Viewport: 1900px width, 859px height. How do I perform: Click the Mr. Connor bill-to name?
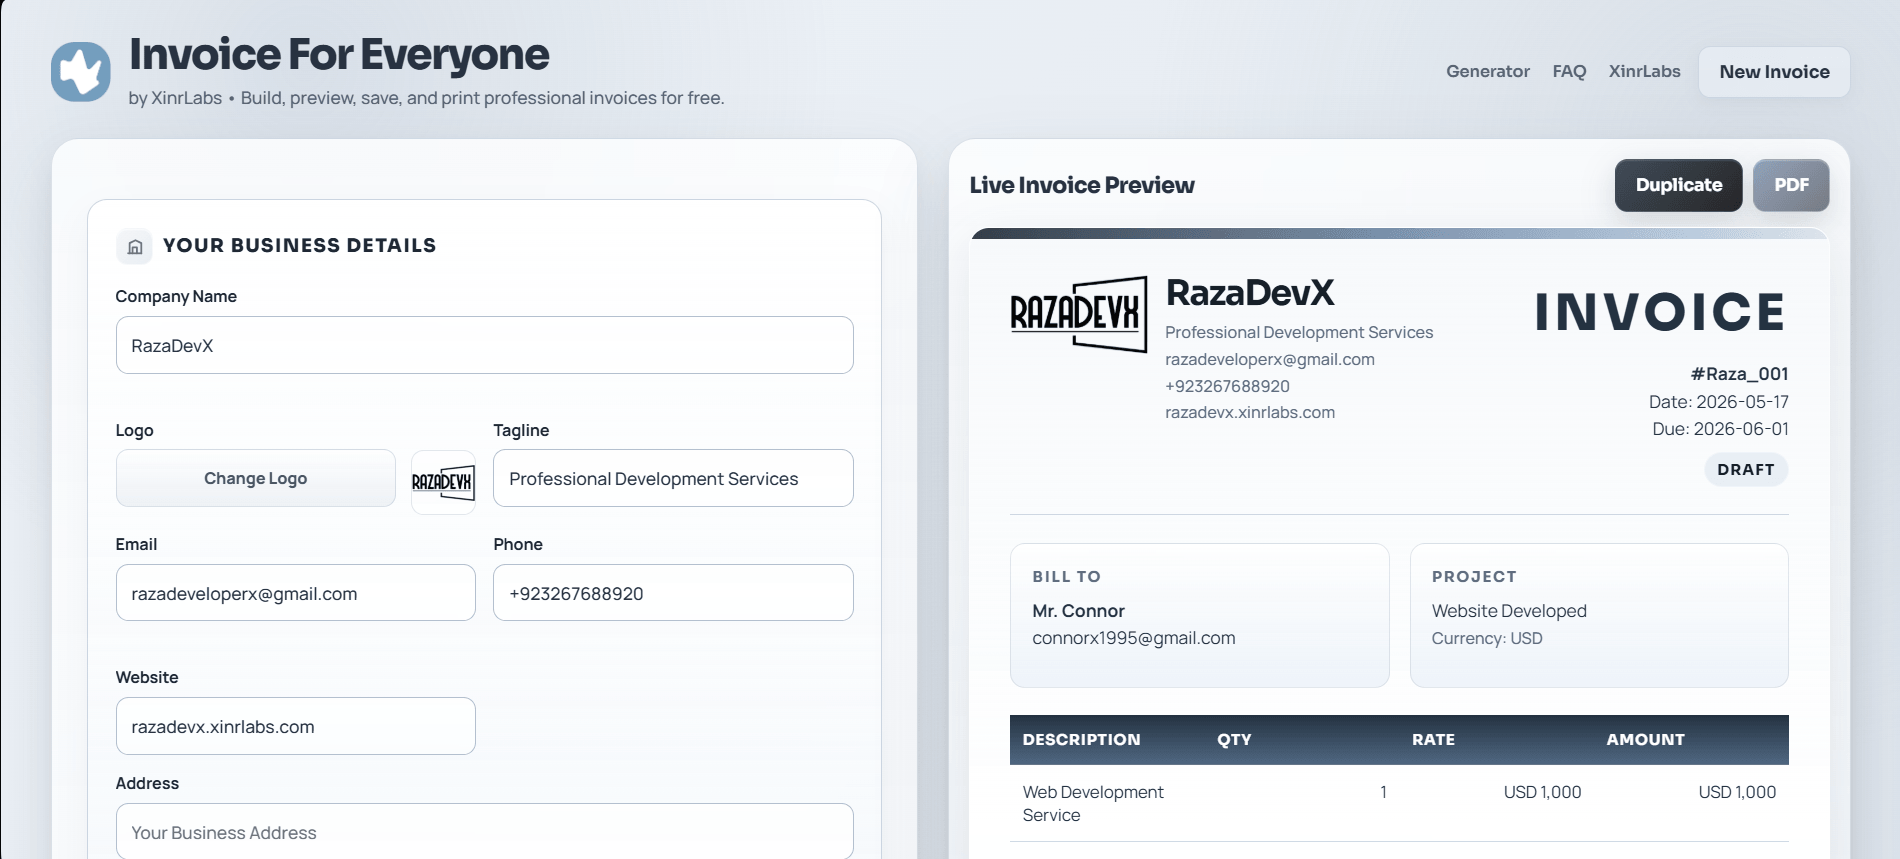click(x=1078, y=611)
